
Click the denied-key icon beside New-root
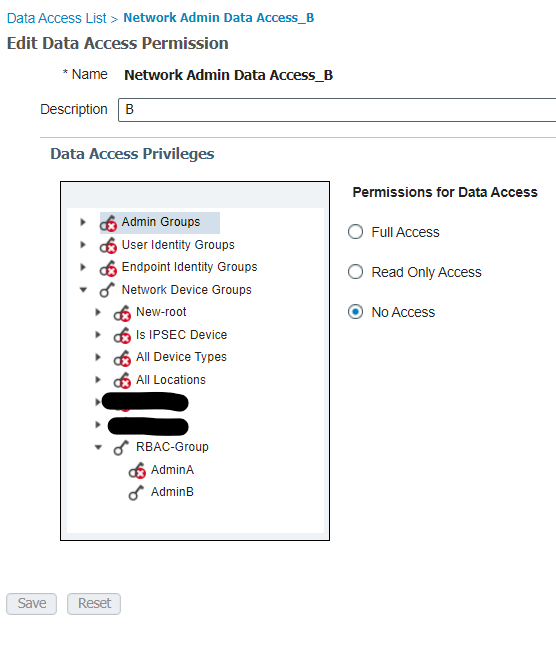(122, 313)
